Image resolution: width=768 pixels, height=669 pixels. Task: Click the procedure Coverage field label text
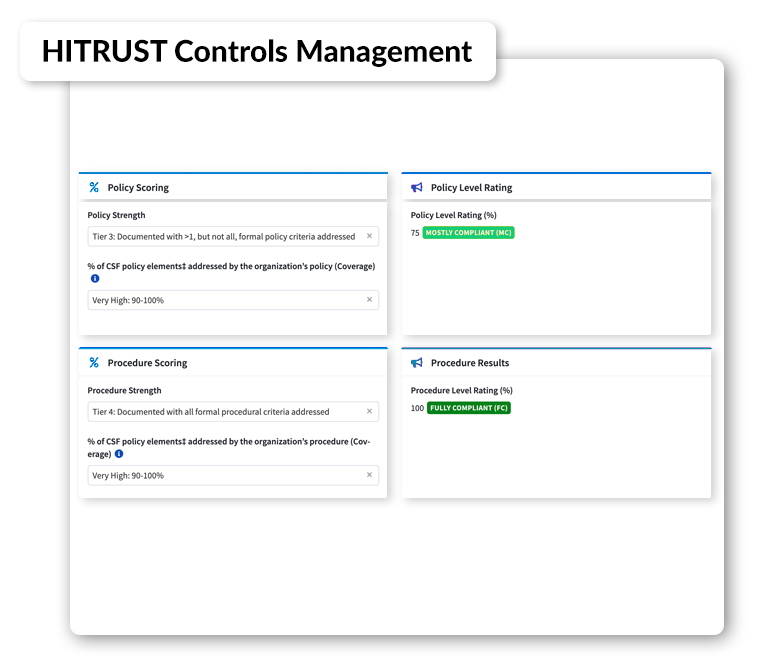[229, 448]
